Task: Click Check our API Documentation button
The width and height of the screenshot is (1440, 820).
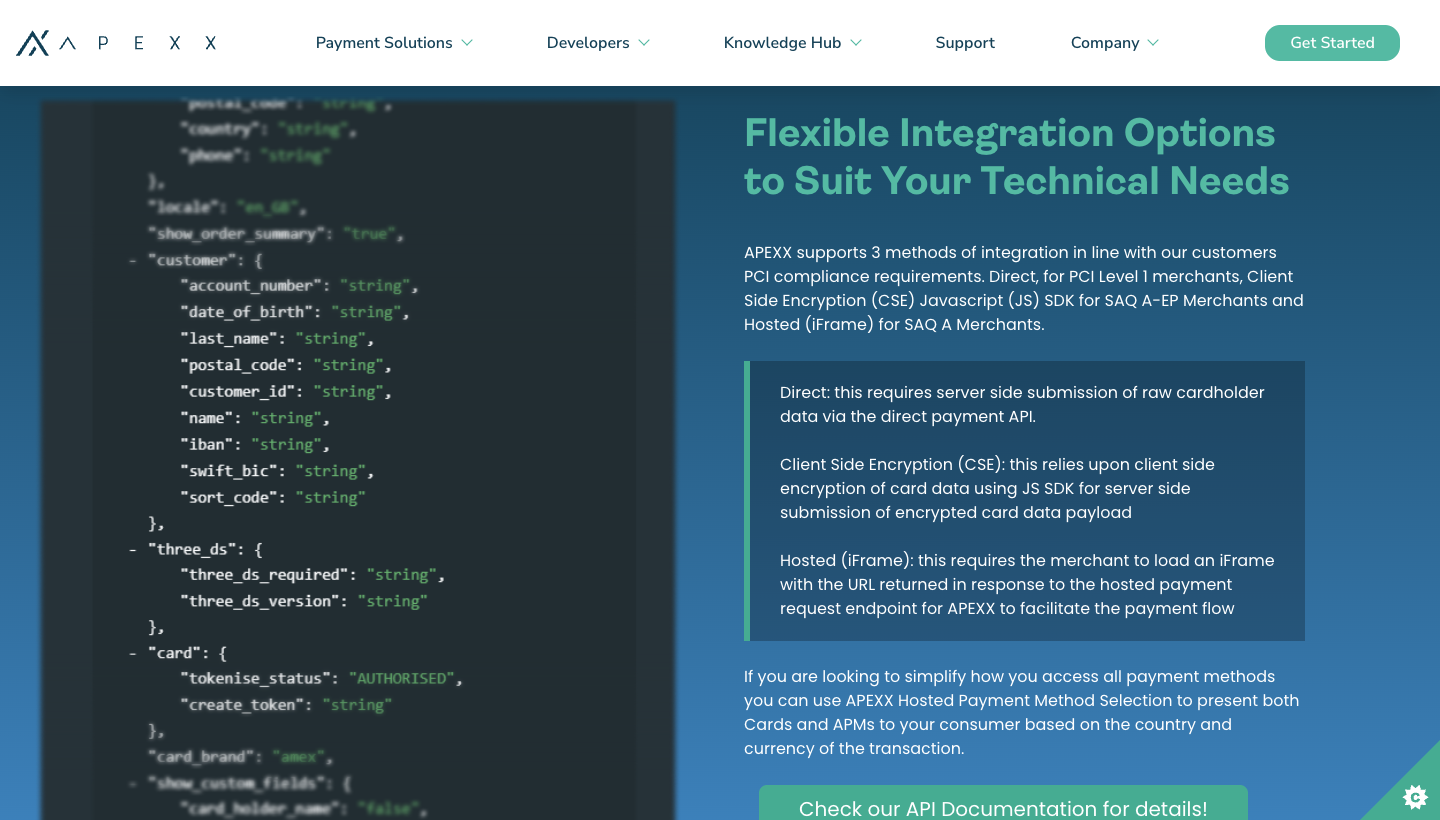Action: 1003,803
